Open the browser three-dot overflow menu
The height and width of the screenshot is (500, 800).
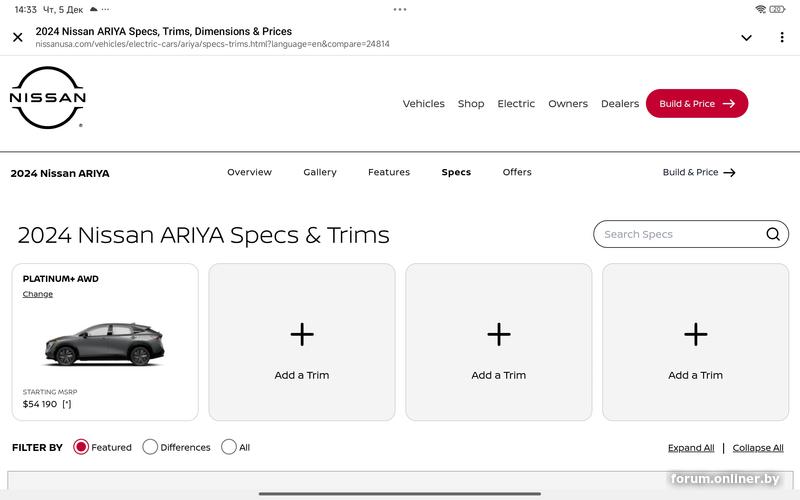782,37
